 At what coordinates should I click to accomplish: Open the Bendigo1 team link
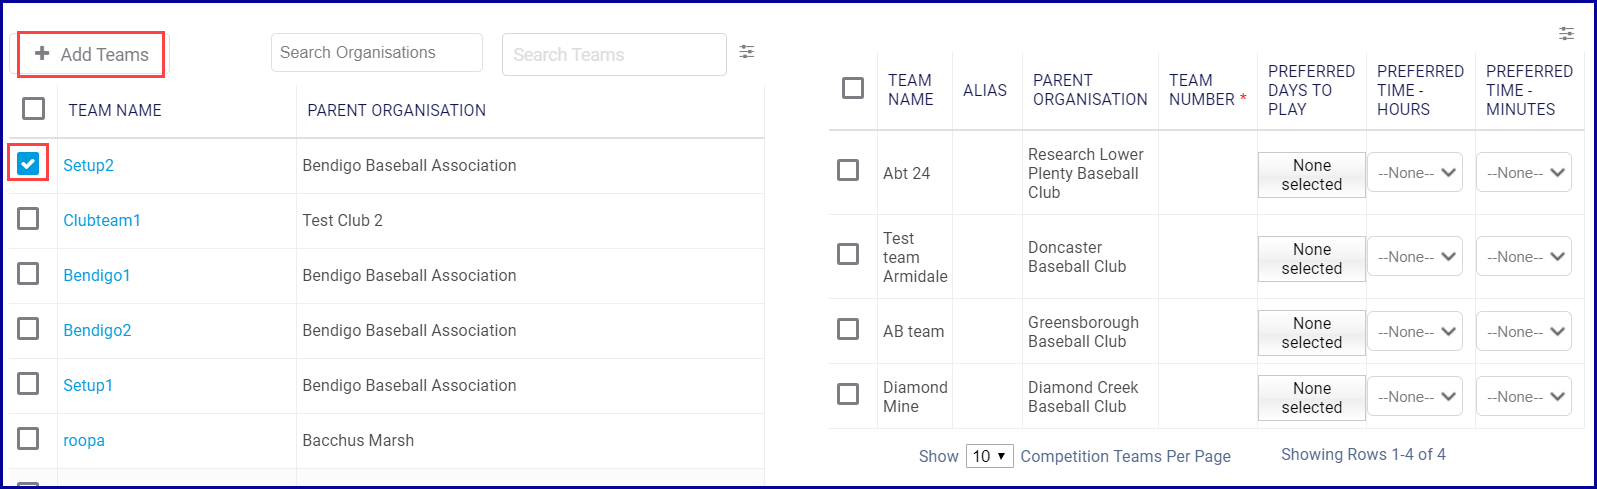(x=97, y=275)
